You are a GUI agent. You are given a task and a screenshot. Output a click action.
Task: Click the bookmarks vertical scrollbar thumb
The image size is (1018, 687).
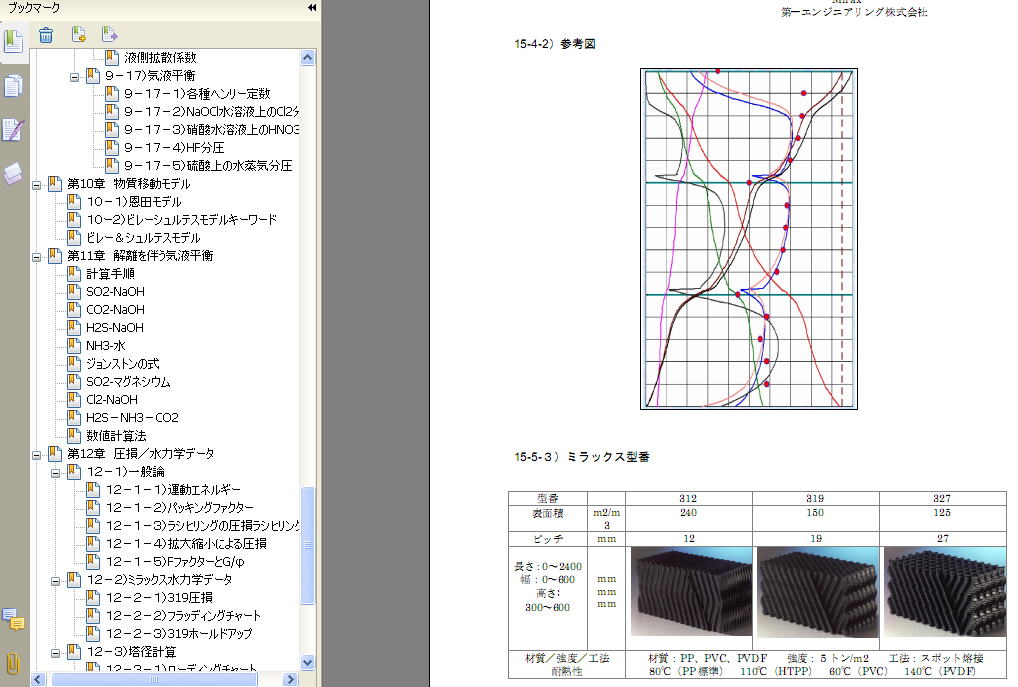tap(308, 545)
